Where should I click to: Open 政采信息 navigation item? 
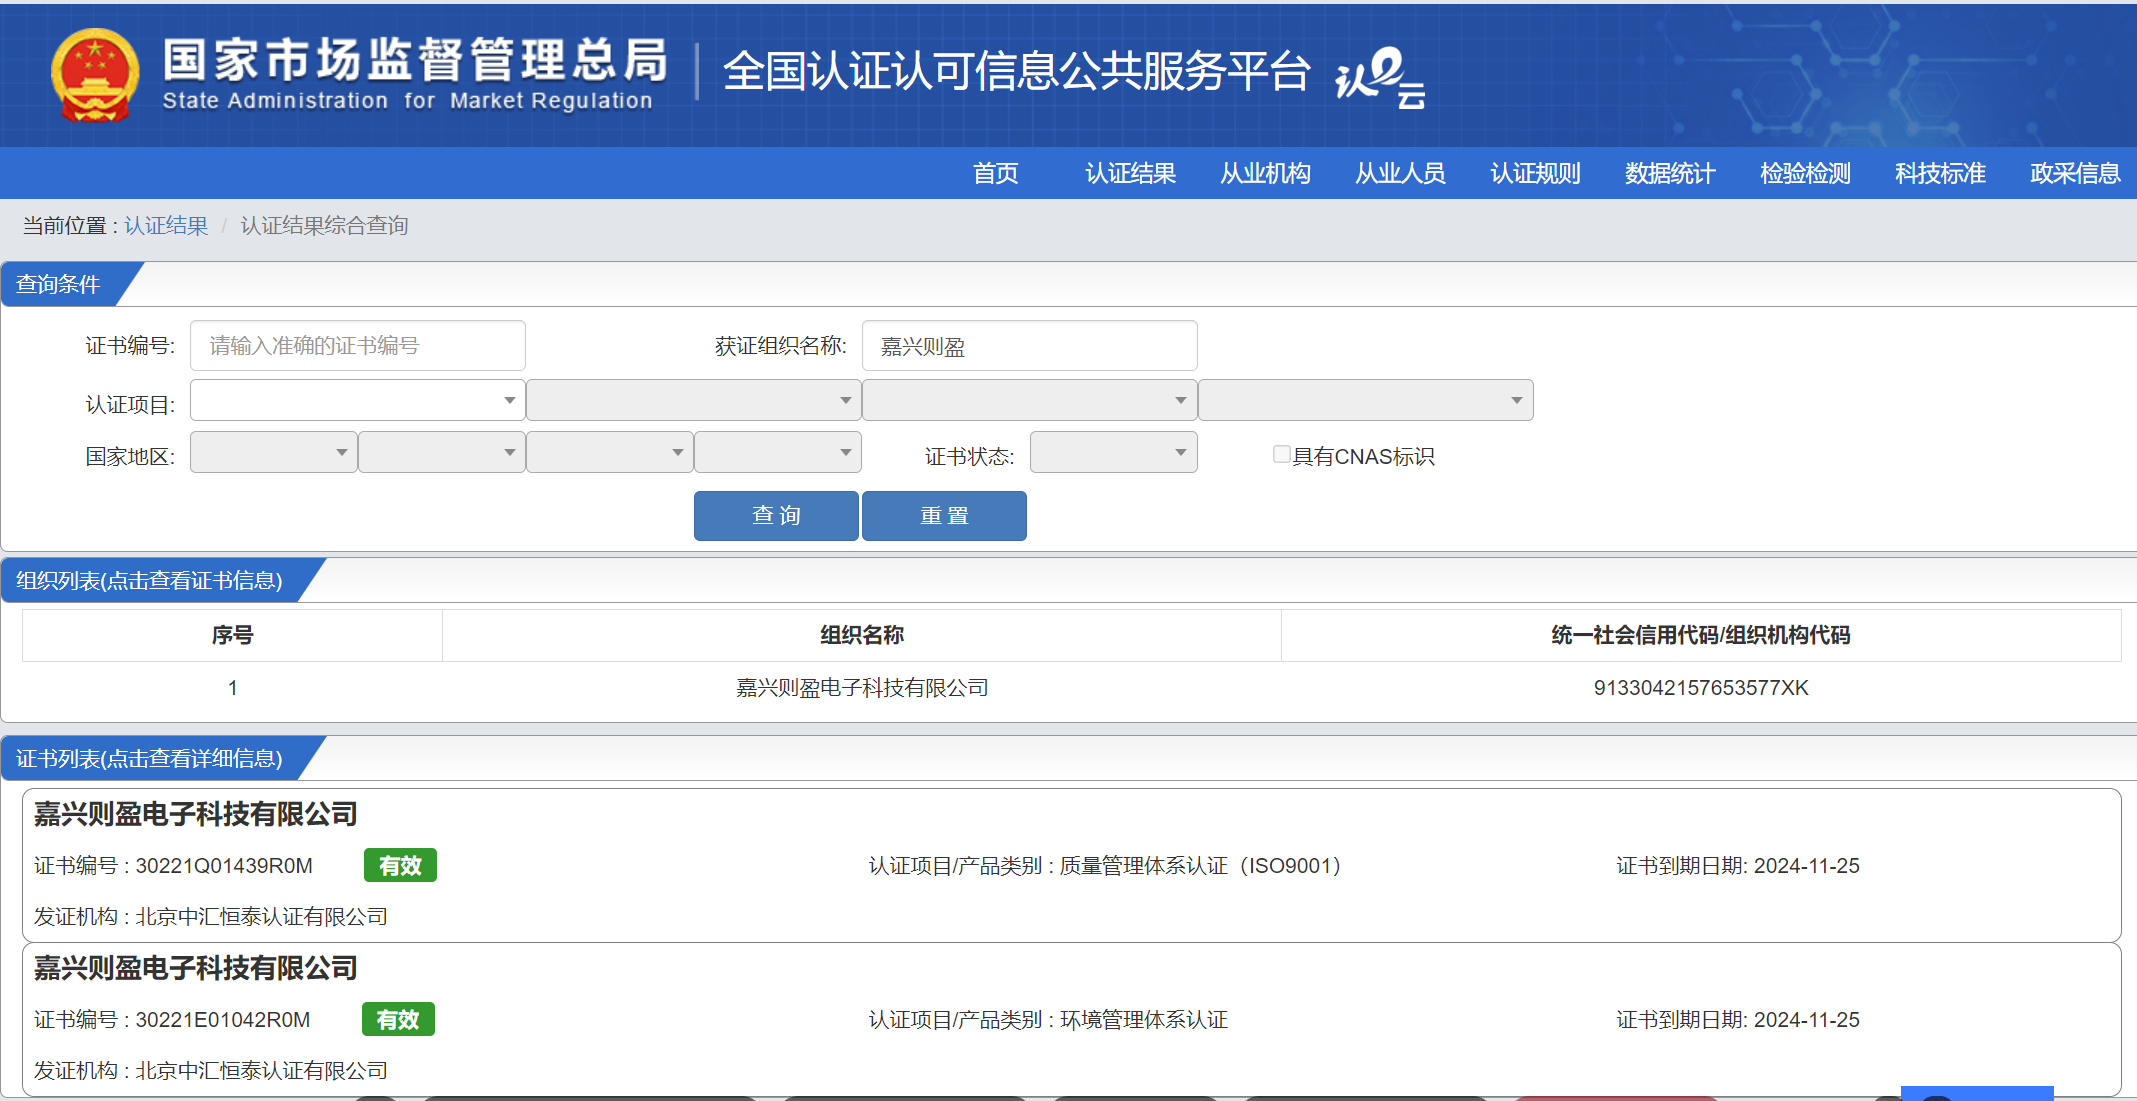click(x=2075, y=173)
